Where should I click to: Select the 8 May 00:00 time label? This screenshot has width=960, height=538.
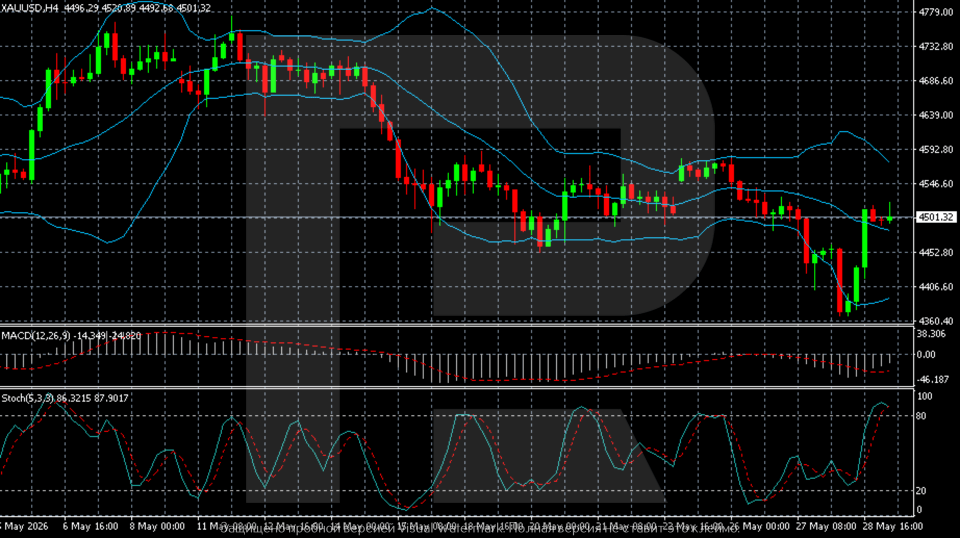(157, 526)
